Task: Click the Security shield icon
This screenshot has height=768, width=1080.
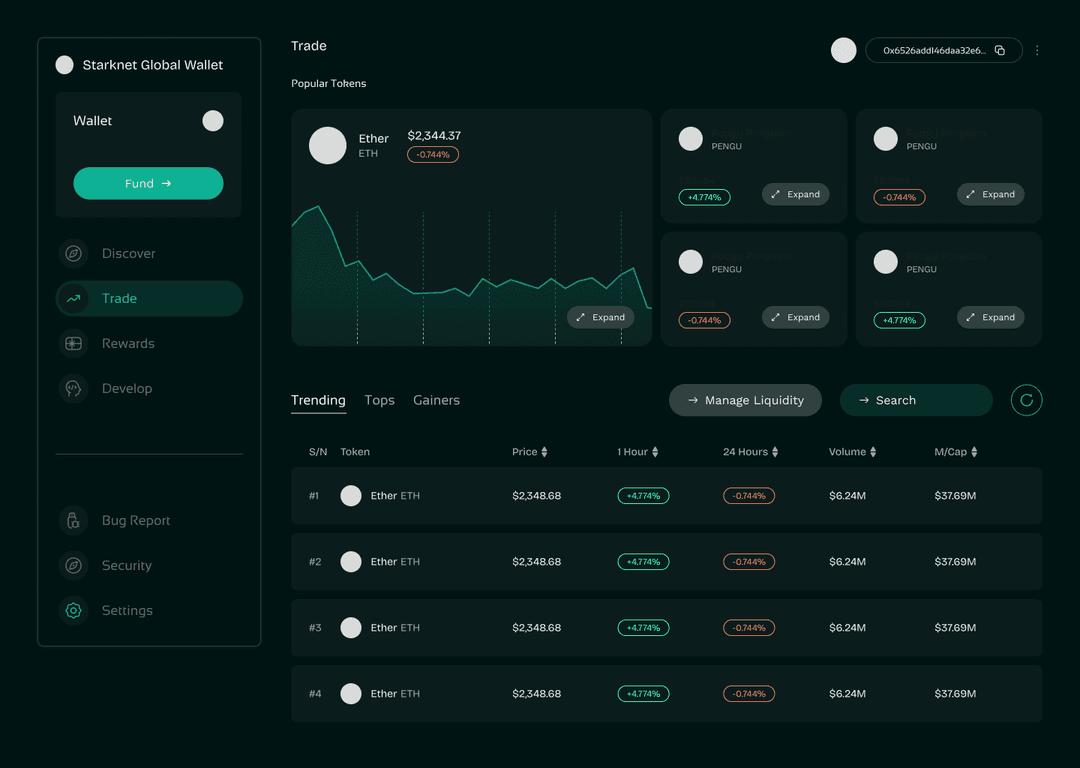Action: point(73,565)
